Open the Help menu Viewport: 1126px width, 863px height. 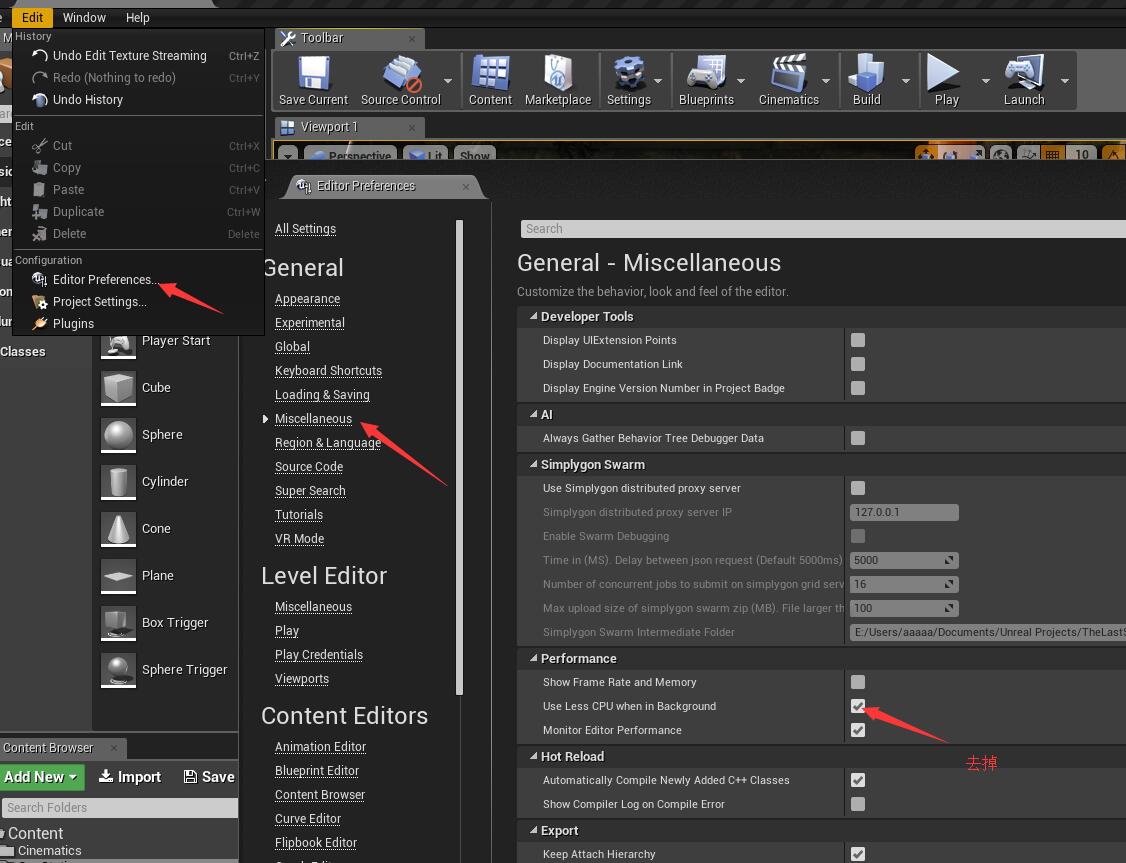click(137, 17)
